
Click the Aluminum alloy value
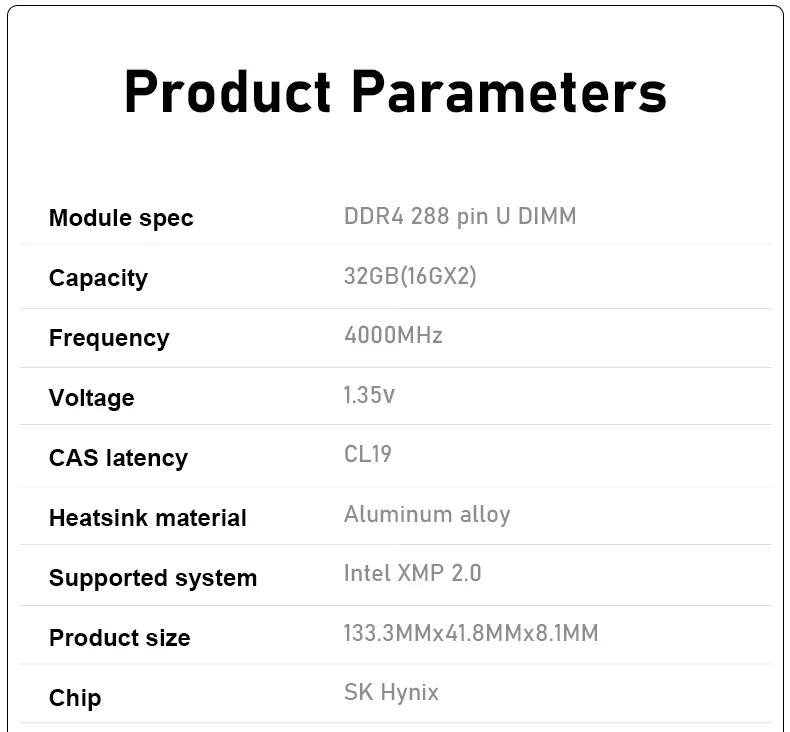427,515
